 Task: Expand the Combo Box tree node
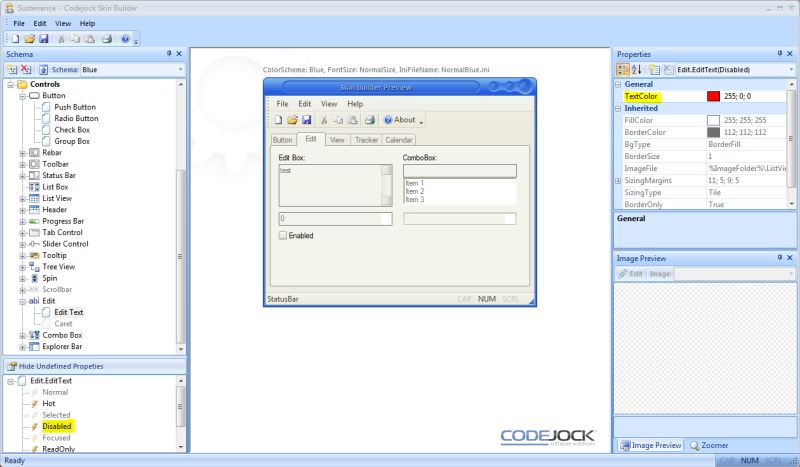[22, 336]
